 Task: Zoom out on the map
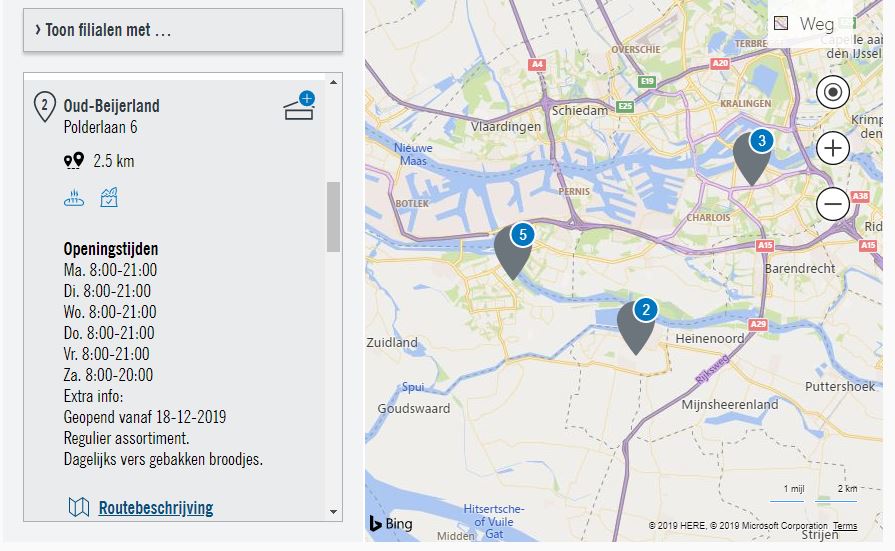833,204
